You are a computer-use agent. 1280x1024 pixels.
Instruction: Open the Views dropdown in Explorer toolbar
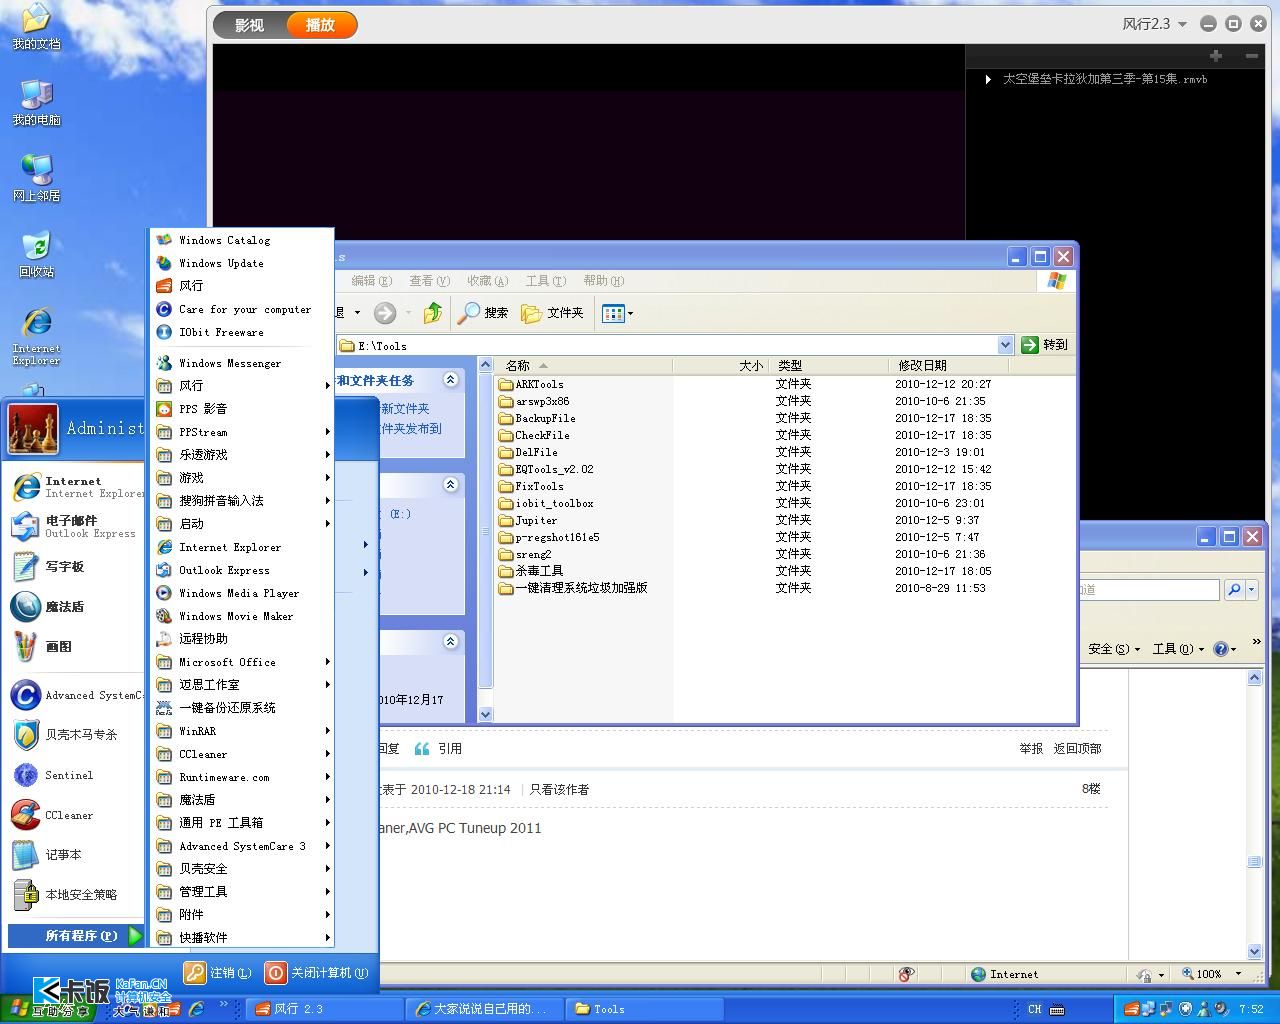(618, 313)
